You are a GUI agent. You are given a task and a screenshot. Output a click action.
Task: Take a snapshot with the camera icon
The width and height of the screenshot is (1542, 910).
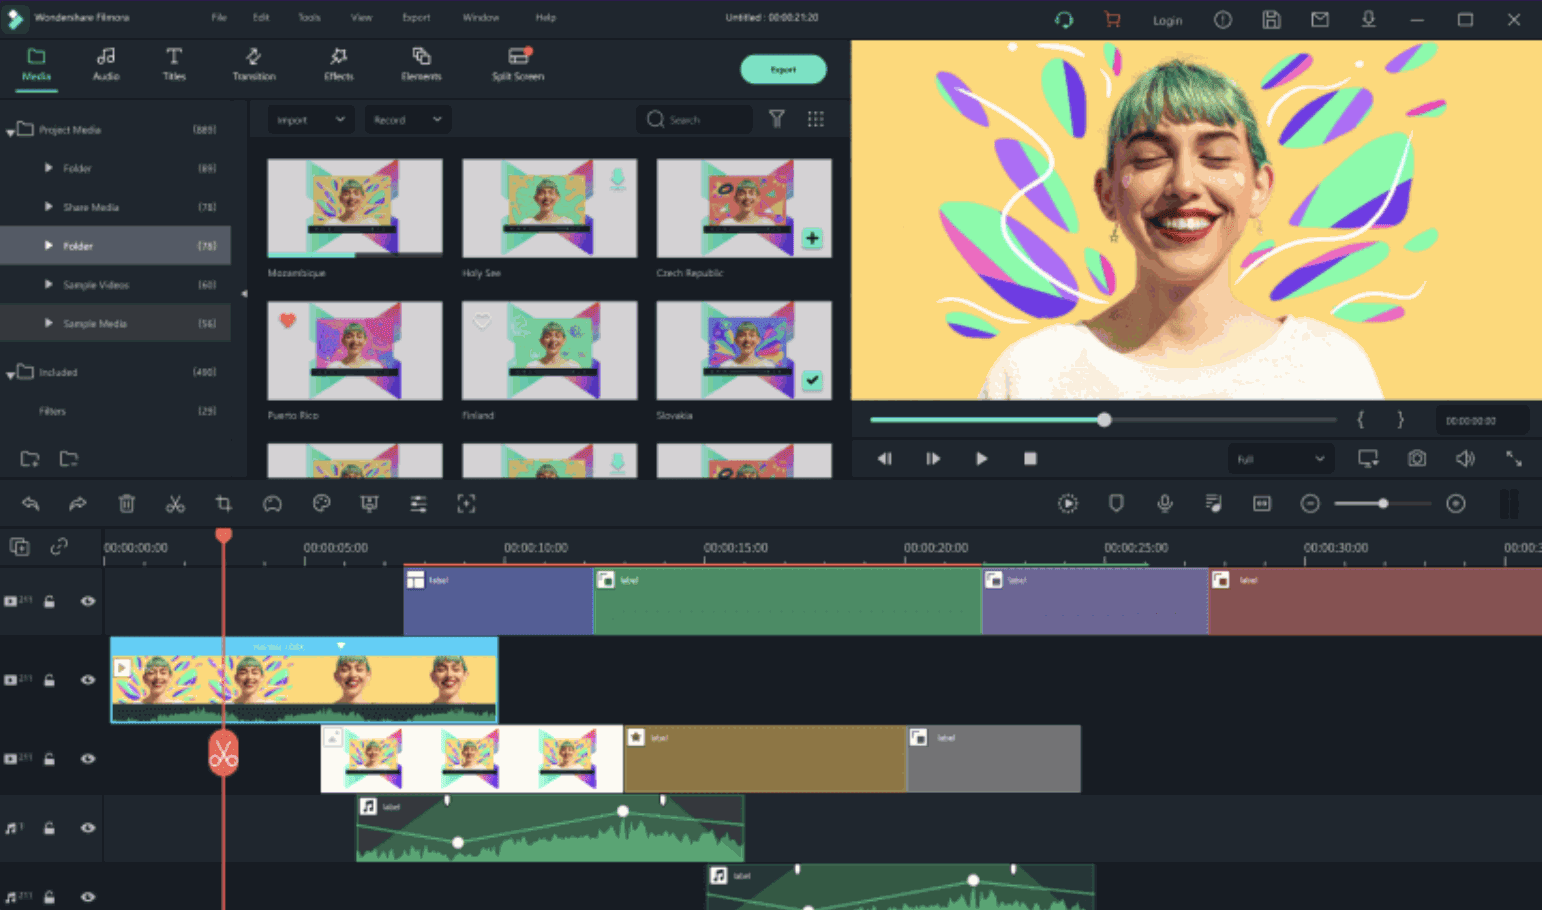(1417, 458)
